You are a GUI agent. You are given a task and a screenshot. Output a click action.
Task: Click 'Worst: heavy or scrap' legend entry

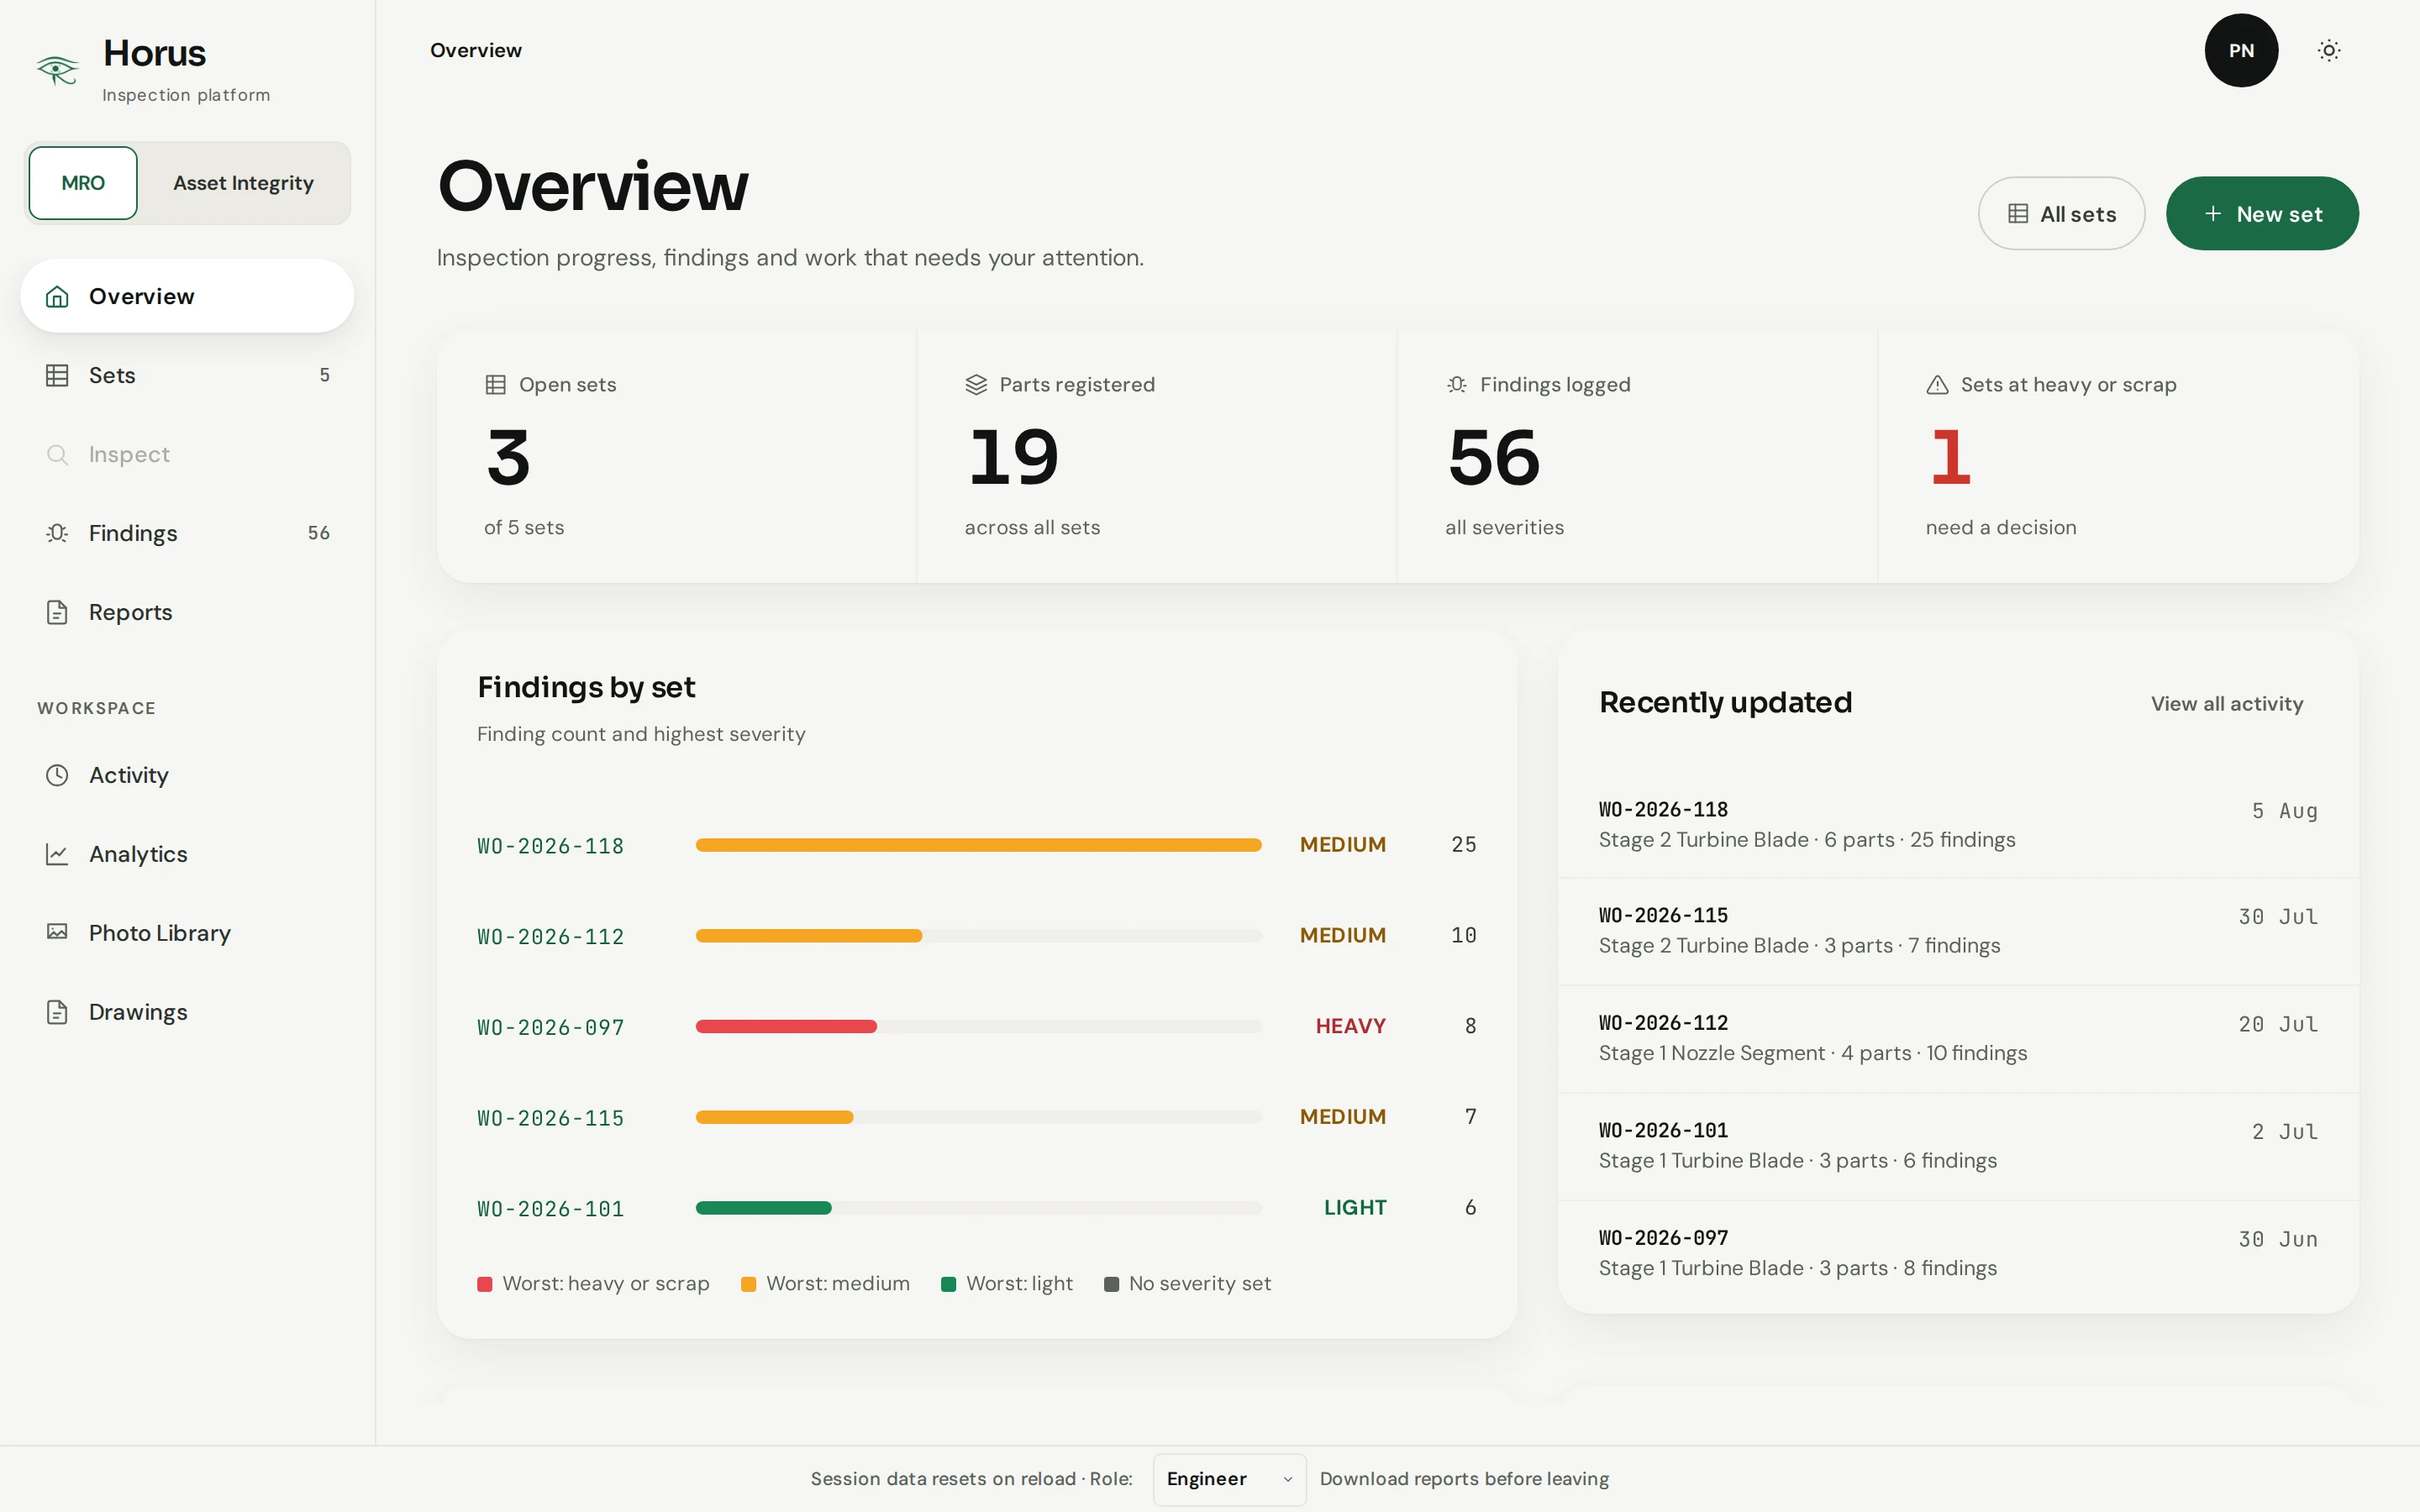[593, 1284]
